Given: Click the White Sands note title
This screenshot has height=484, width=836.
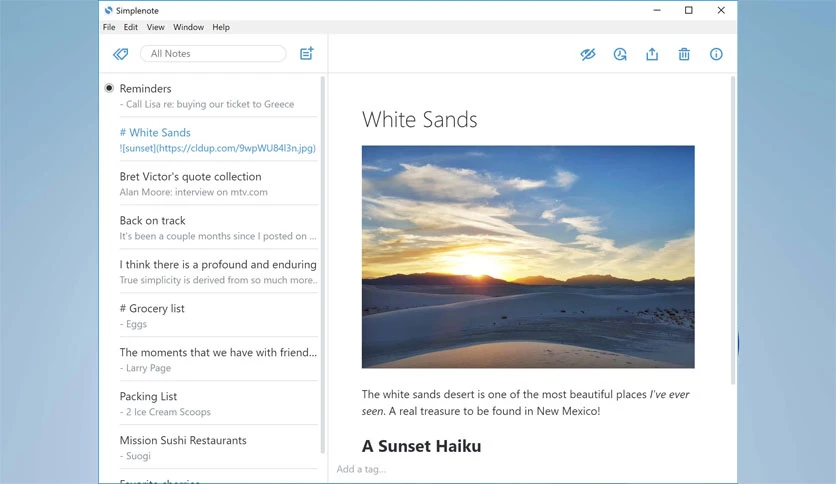Looking at the screenshot, I should (420, 119).
